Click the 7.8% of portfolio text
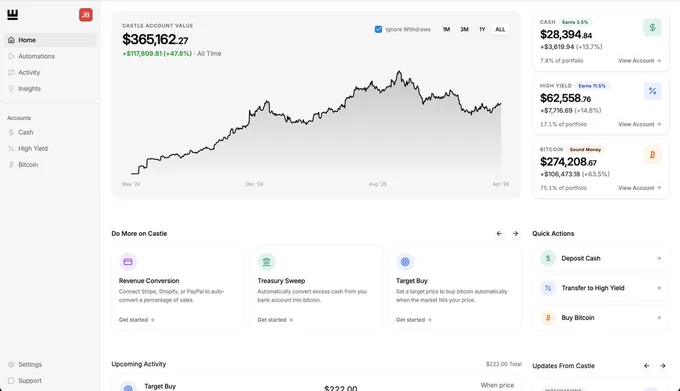This screenshot has height=391, width=680. (562, 61)
